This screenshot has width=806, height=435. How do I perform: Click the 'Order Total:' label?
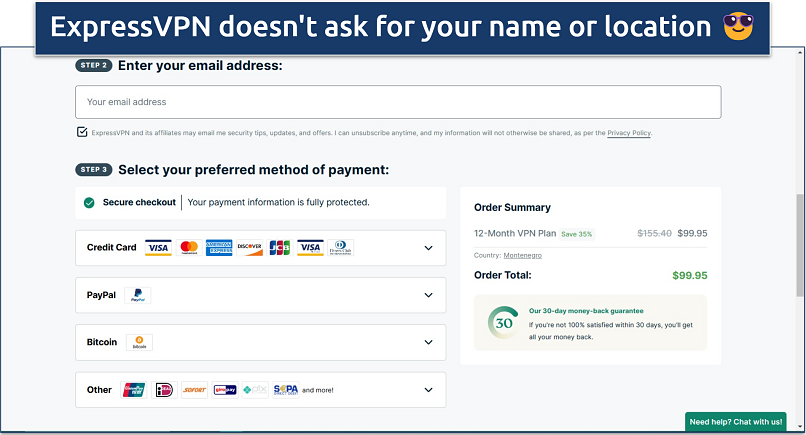(503, 275)
